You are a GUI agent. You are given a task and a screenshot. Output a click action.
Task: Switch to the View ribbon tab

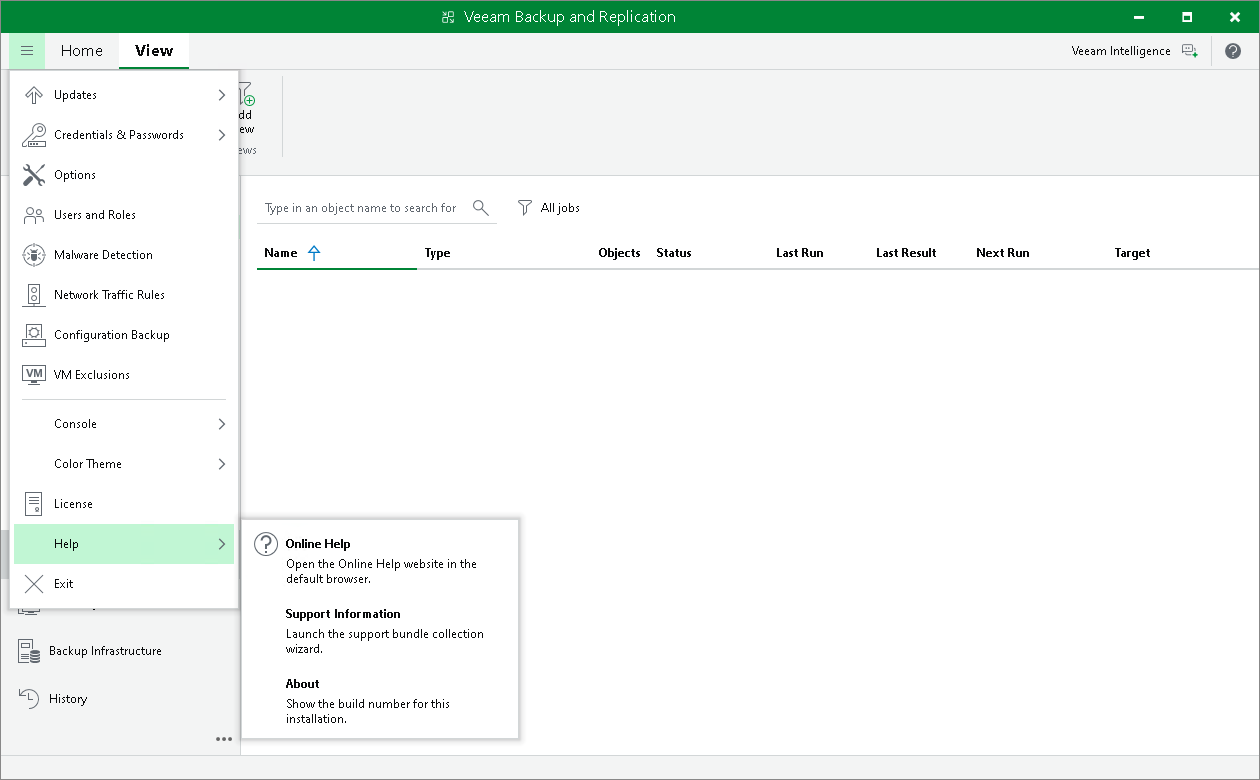154,51
